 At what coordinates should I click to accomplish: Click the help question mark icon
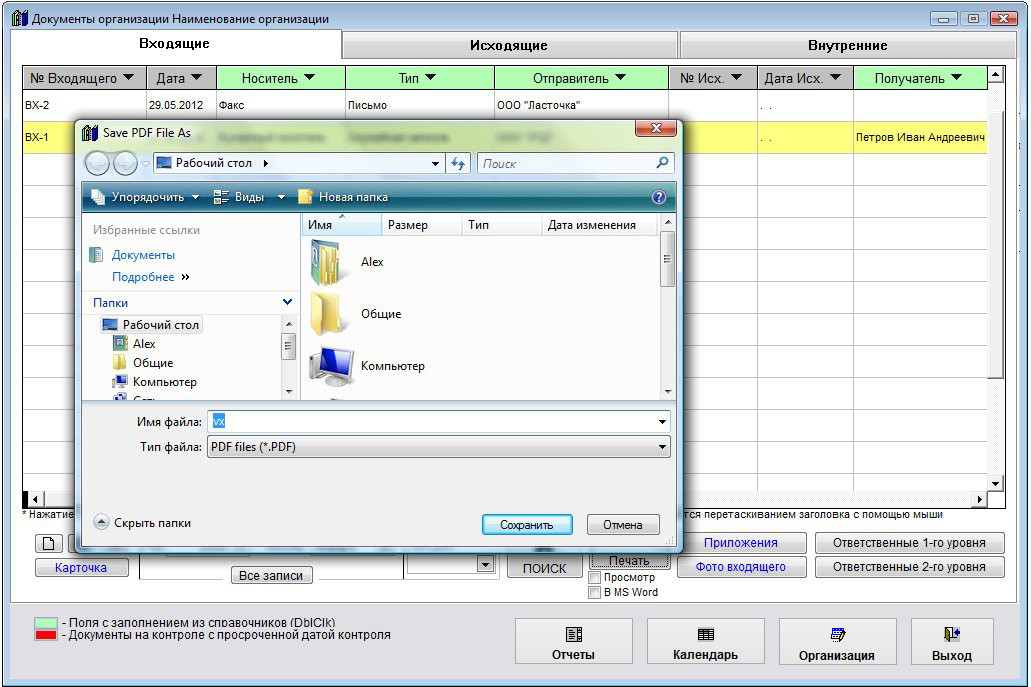tap(659, 197)
